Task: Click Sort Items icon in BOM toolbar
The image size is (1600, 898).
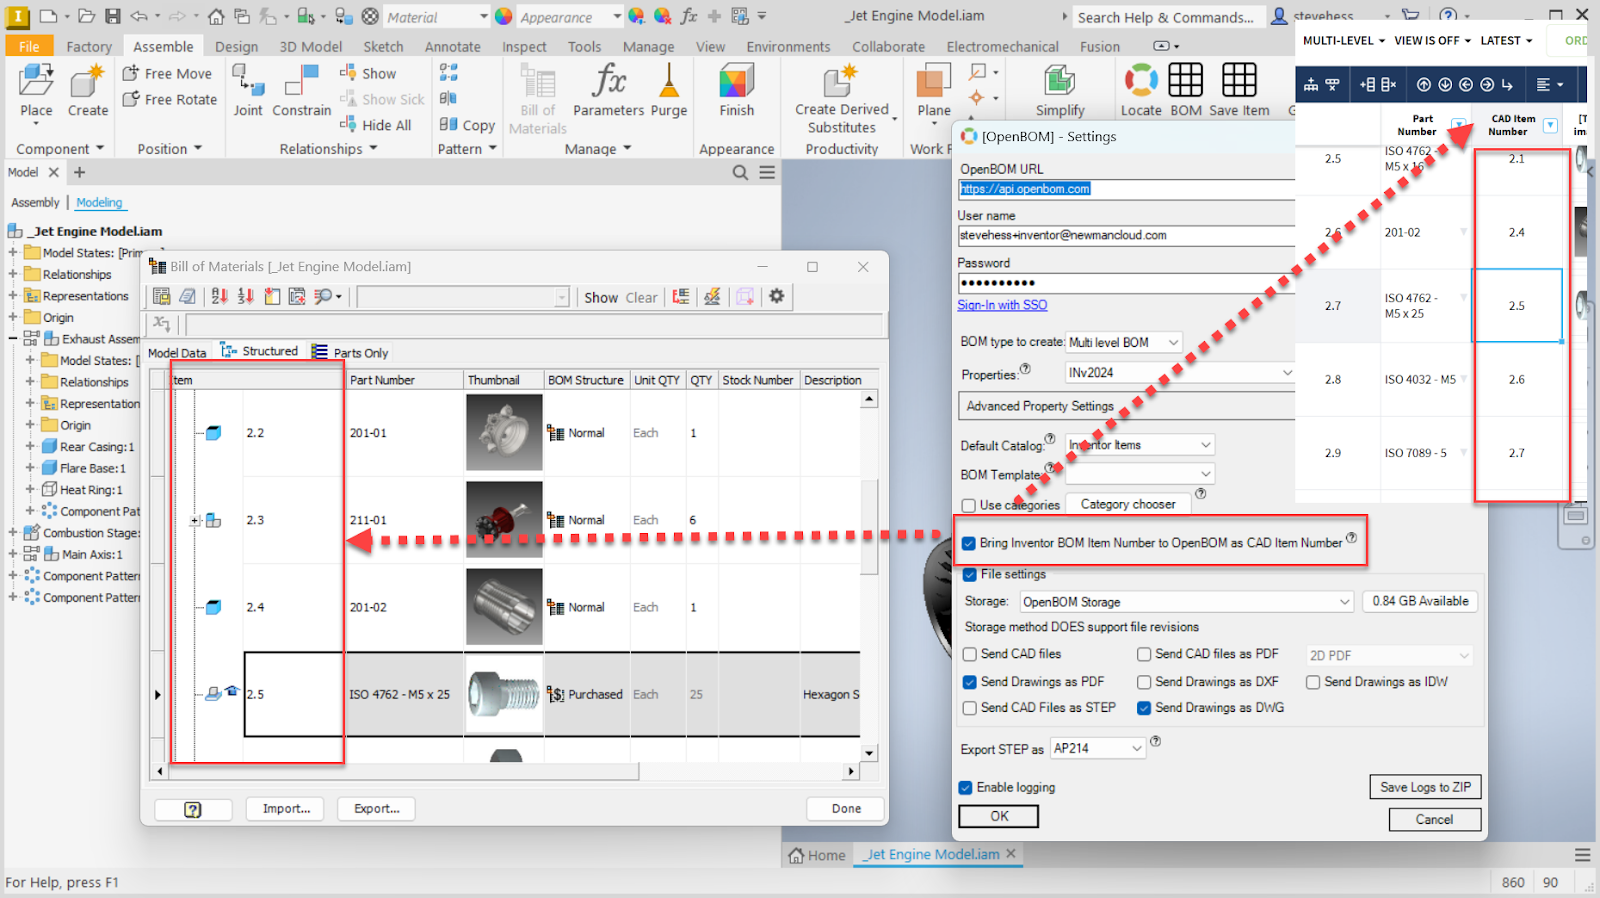Action: [x=219, y=296]
